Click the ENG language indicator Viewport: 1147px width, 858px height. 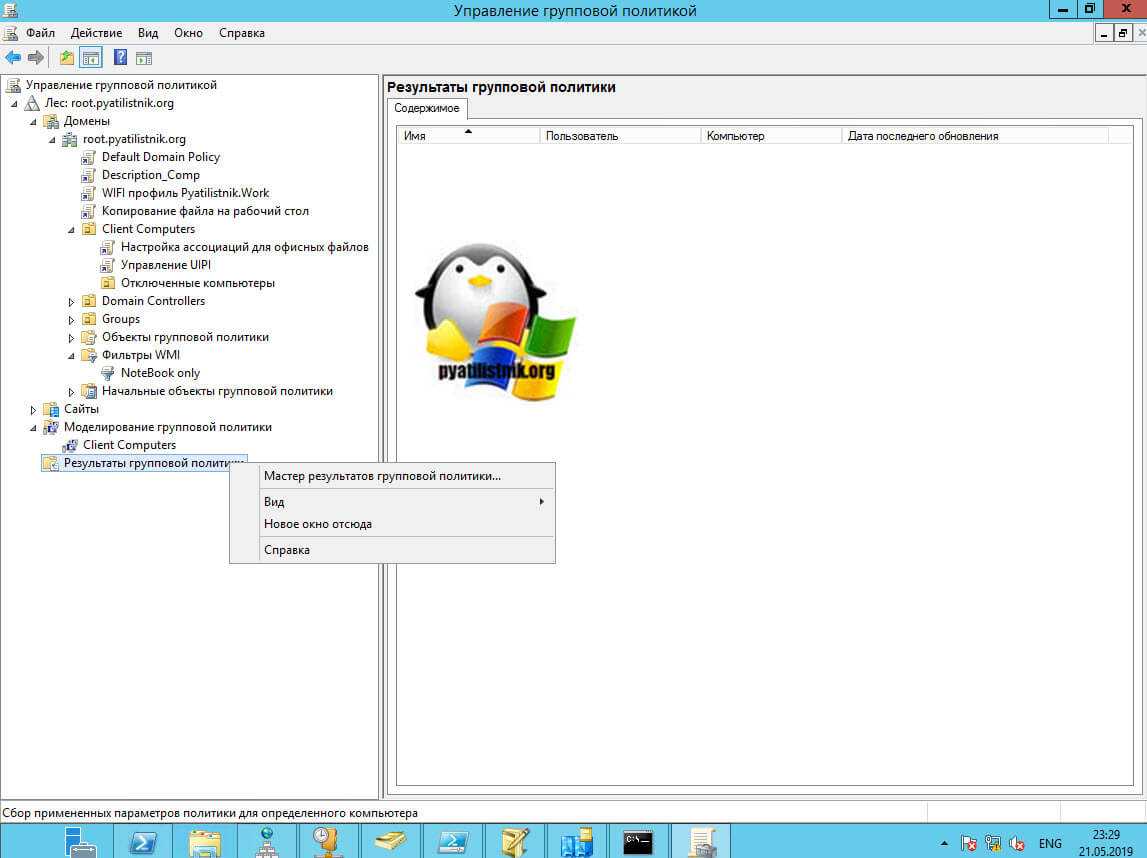tap(1050, 843)
